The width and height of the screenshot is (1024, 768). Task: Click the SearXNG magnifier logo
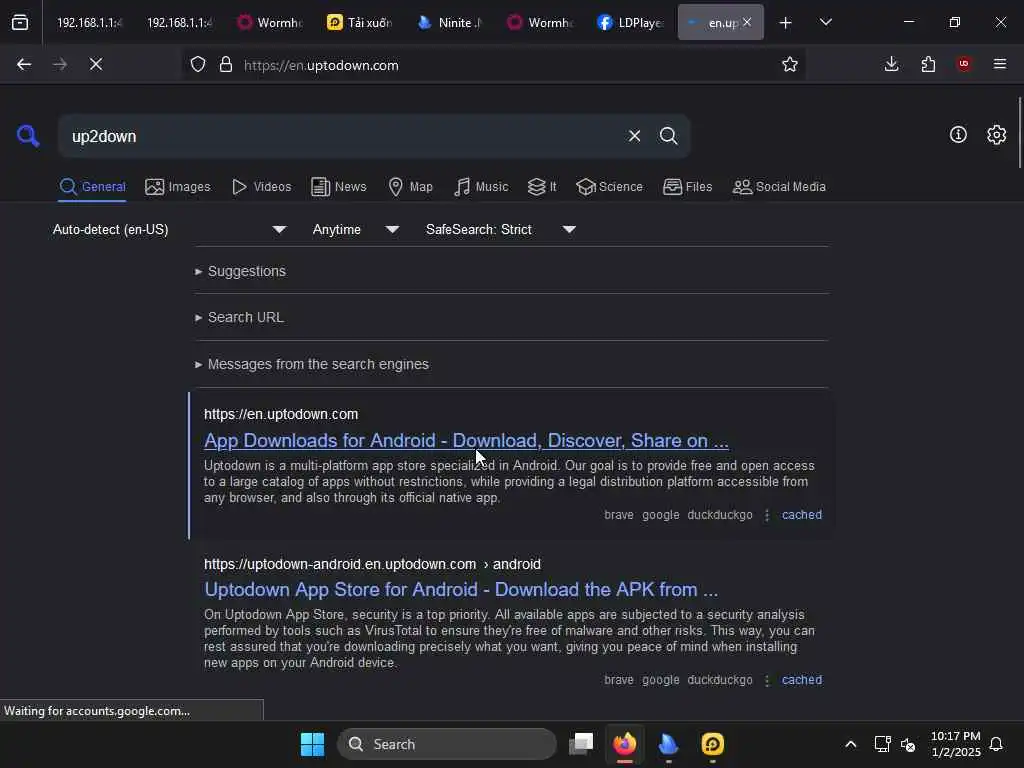(28, 136)
